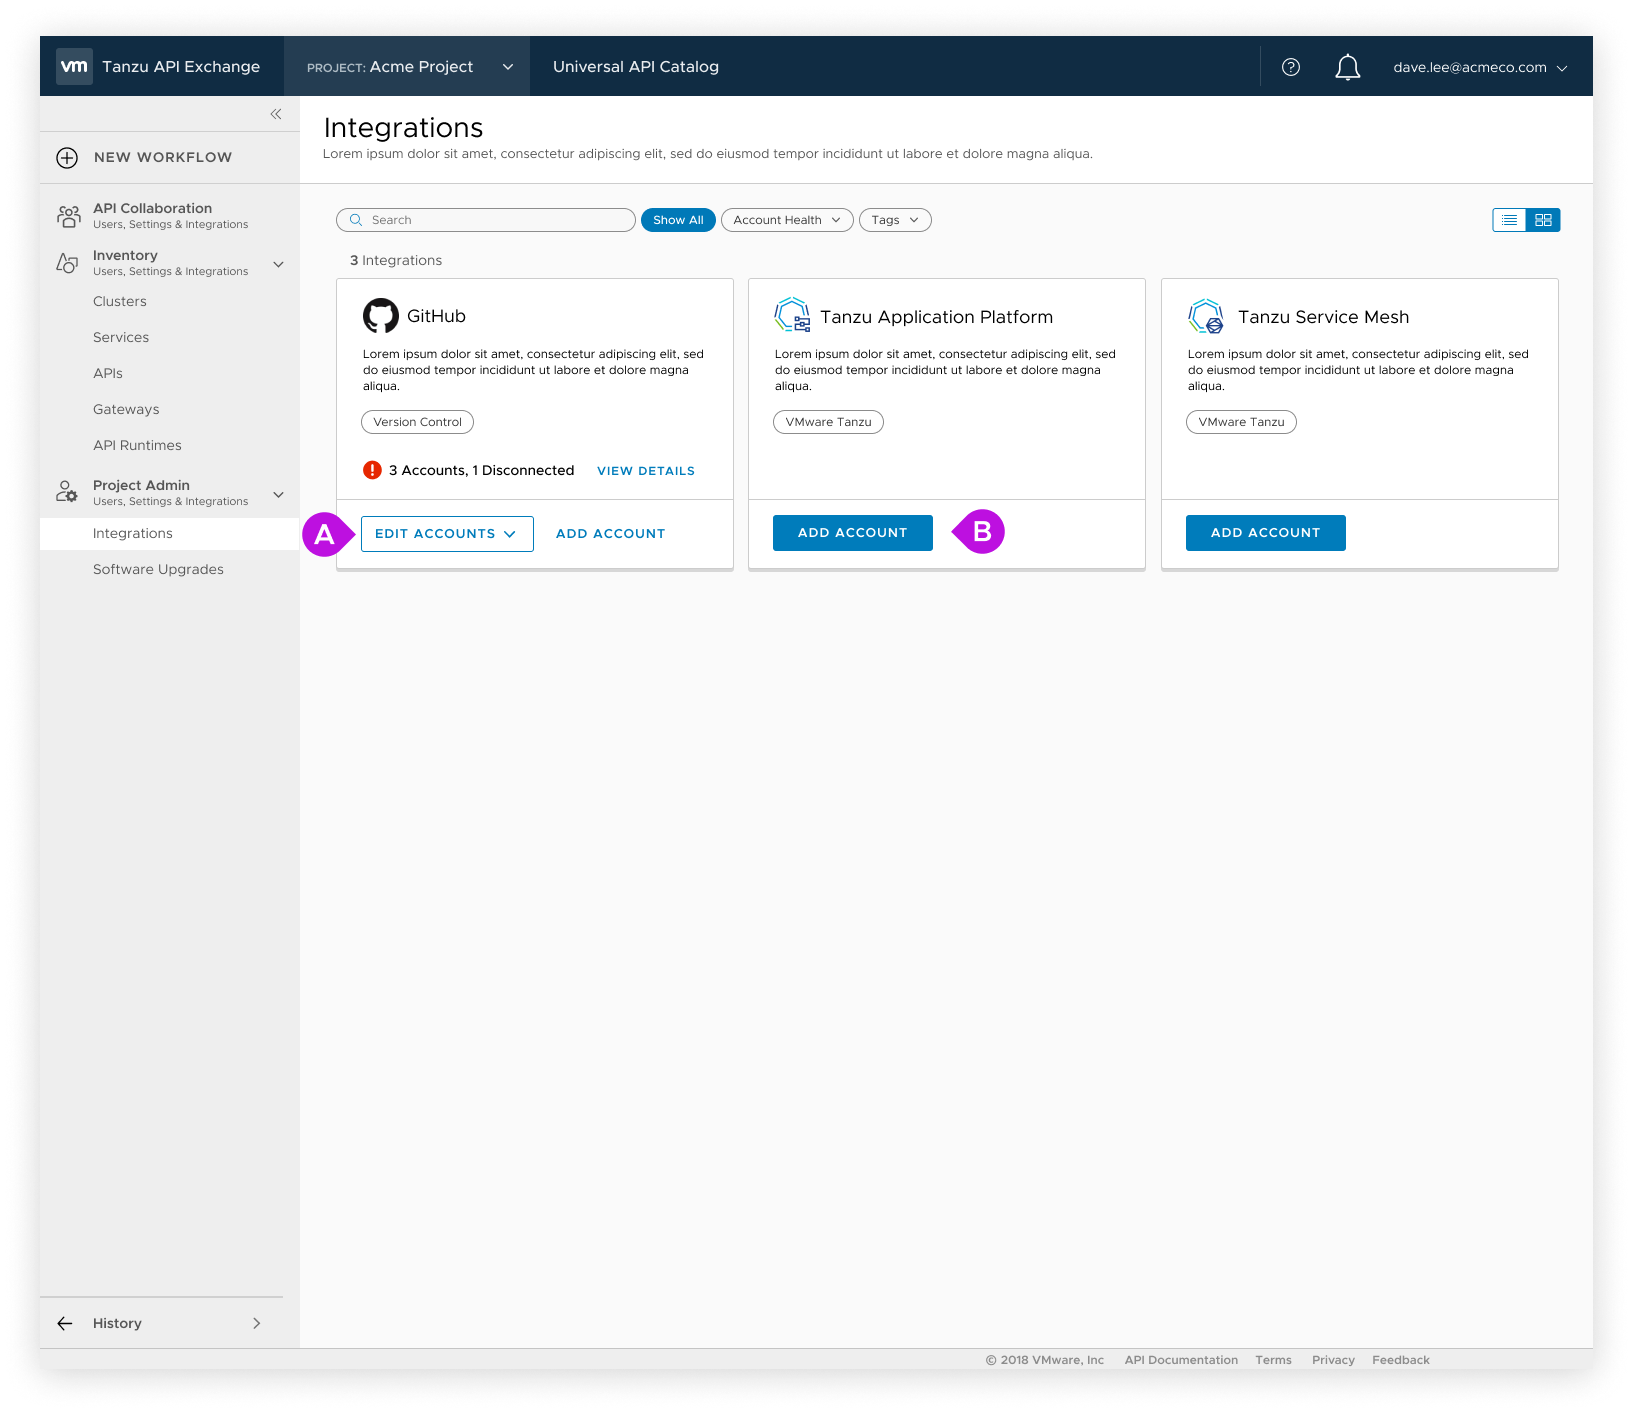Viewport: 1633px width, 1413px height.
Task: Open Privacy footer link
Action: tap(1333, 1360)
